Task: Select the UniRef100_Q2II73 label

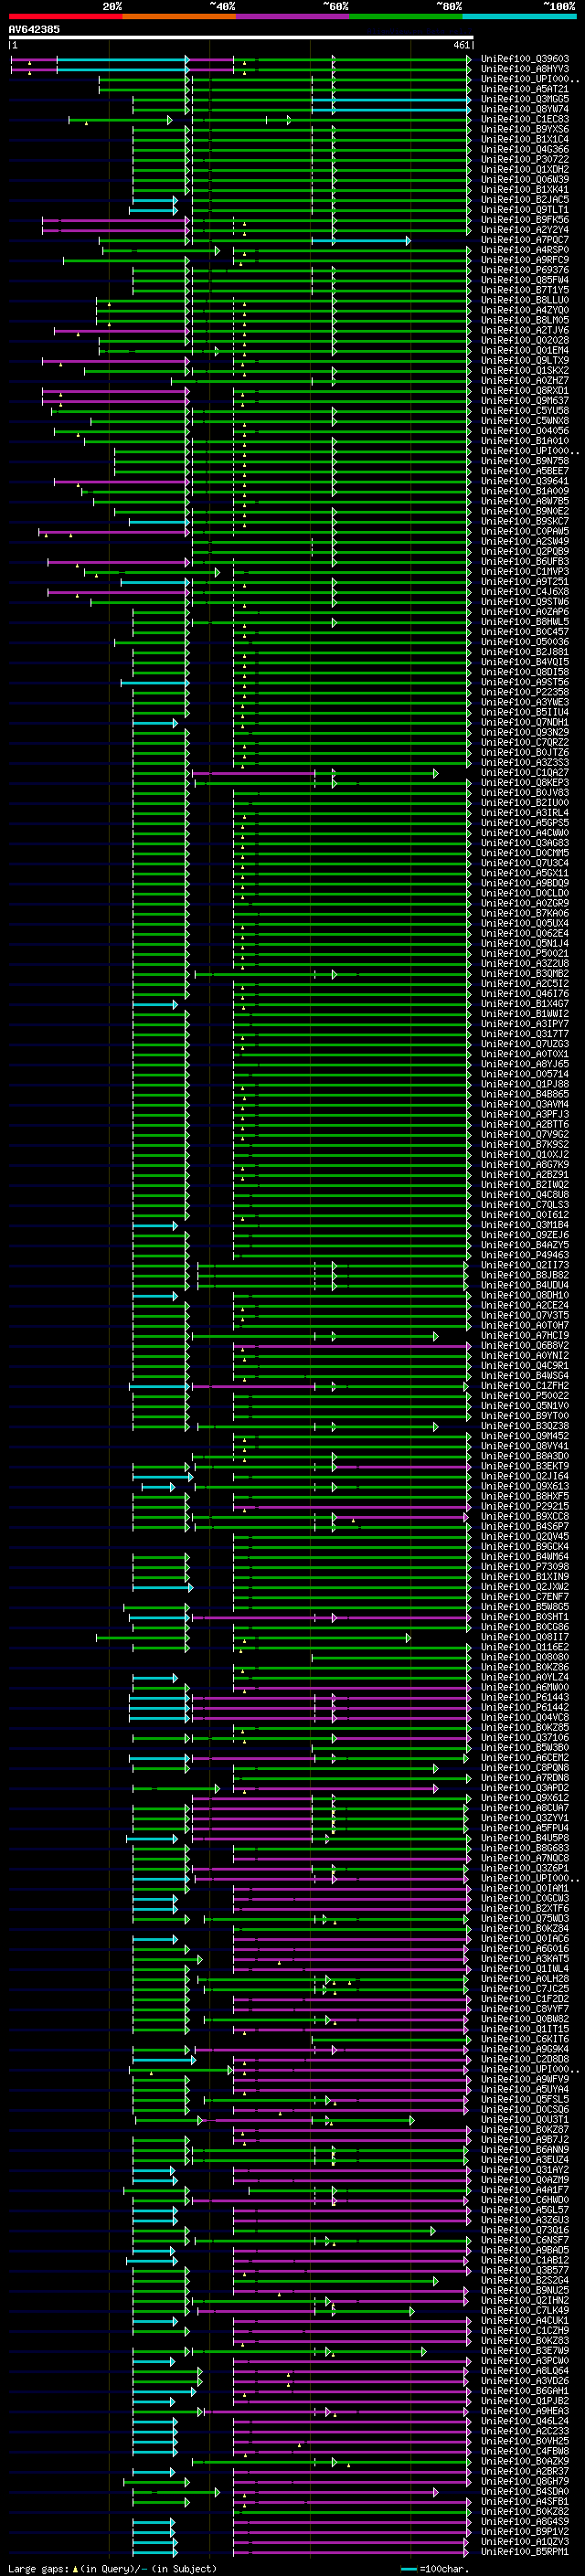Action: tap(525, 1265)
